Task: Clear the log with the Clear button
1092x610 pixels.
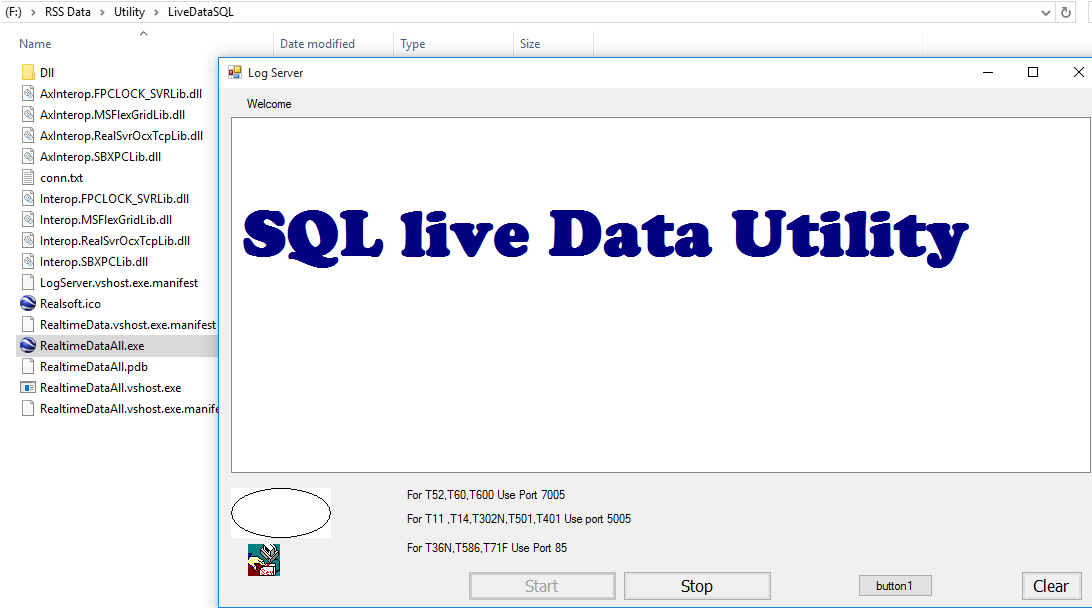Action: [1051, 585]
